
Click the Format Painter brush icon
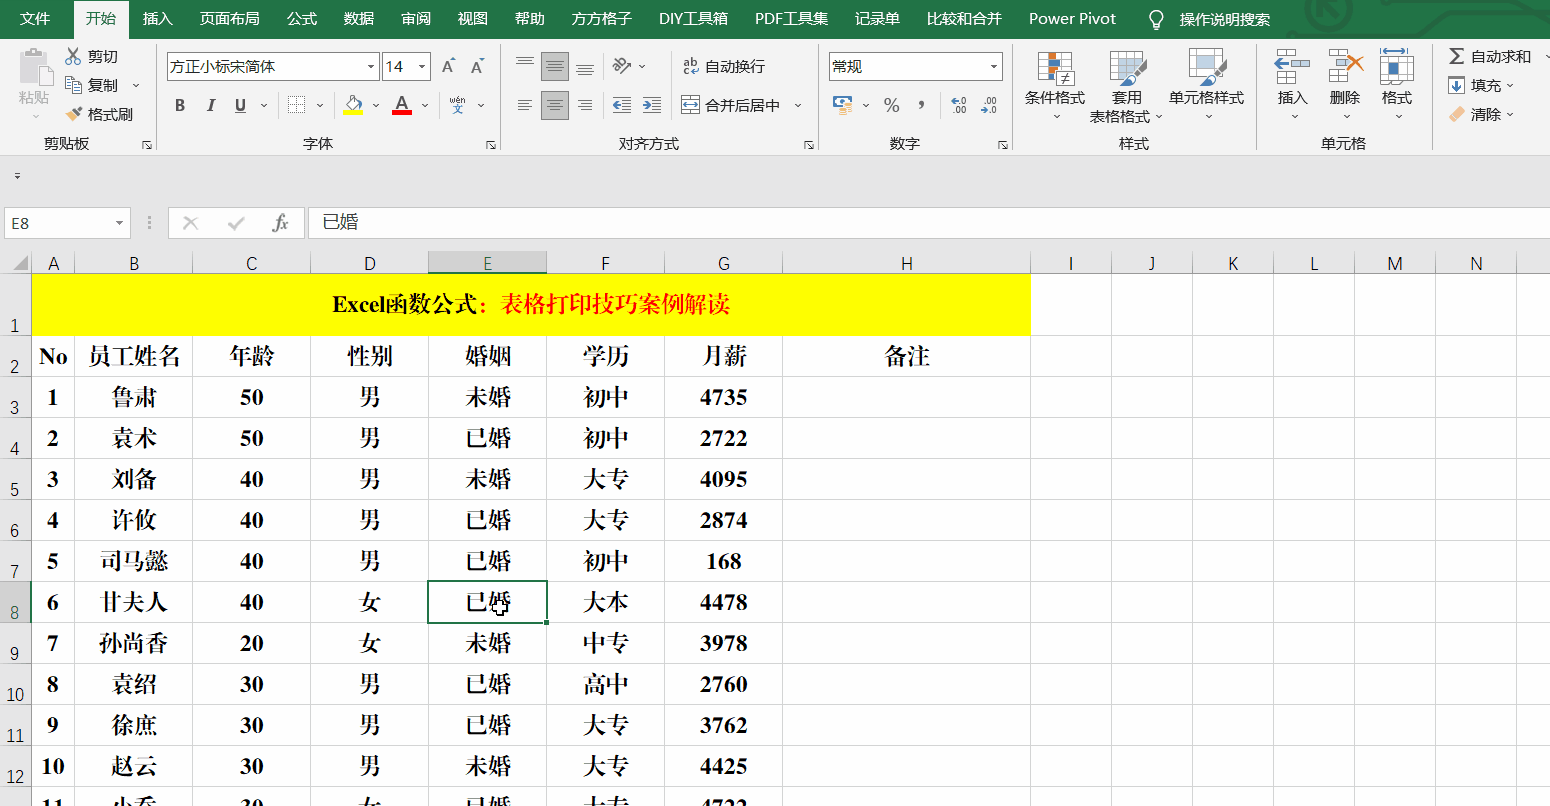(x=74, y=114)
